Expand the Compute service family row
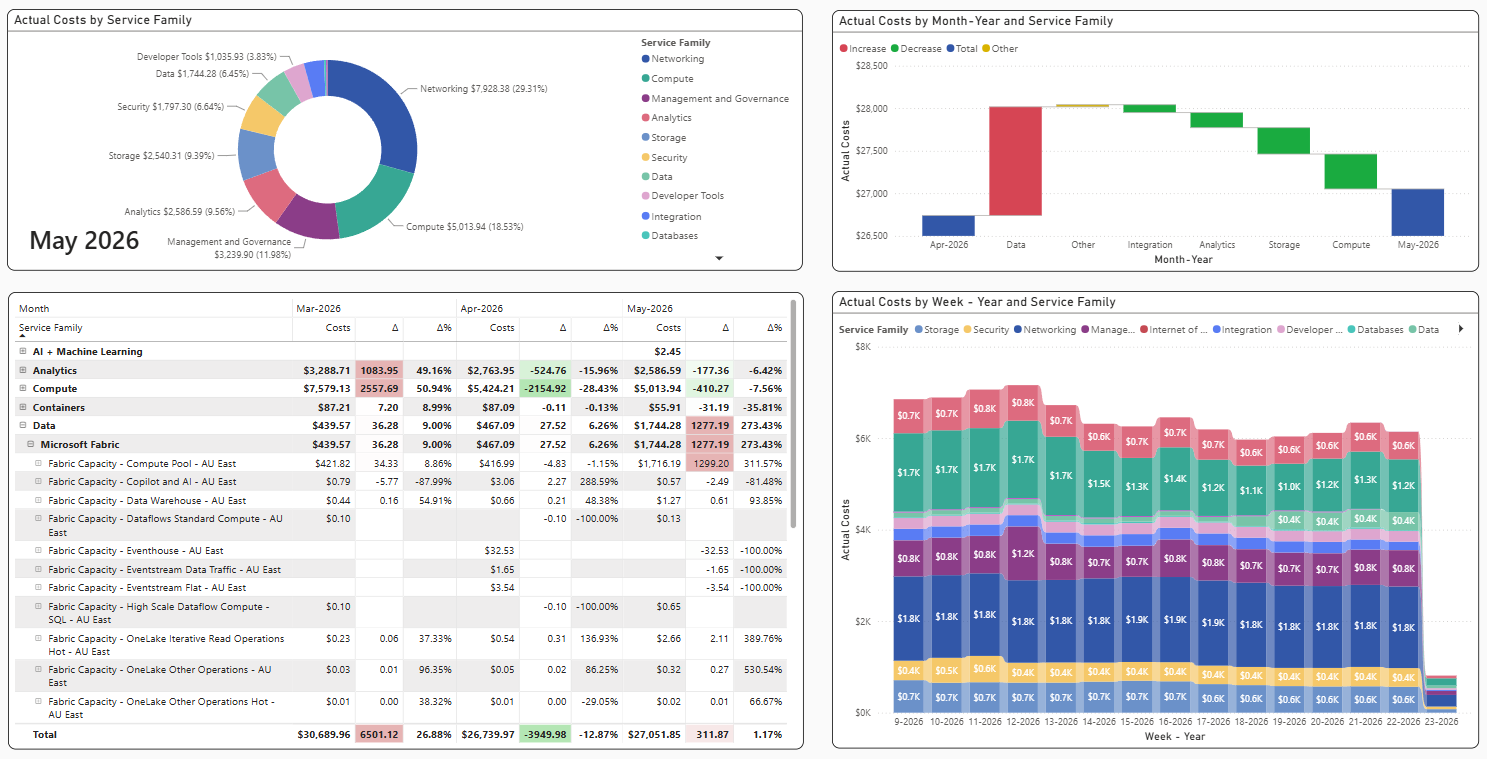This screenshot has height=759, width=1487. pos(22,389)
